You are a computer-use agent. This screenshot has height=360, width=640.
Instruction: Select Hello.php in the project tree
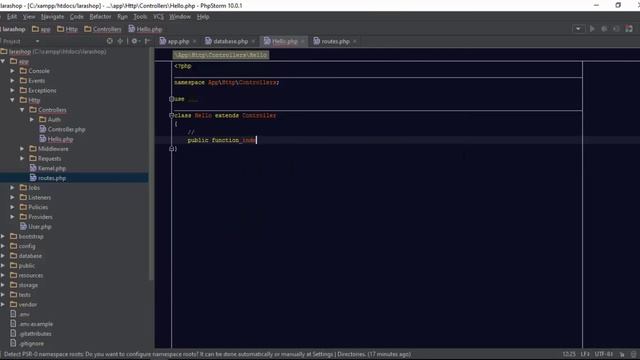(x=56, y=139)
